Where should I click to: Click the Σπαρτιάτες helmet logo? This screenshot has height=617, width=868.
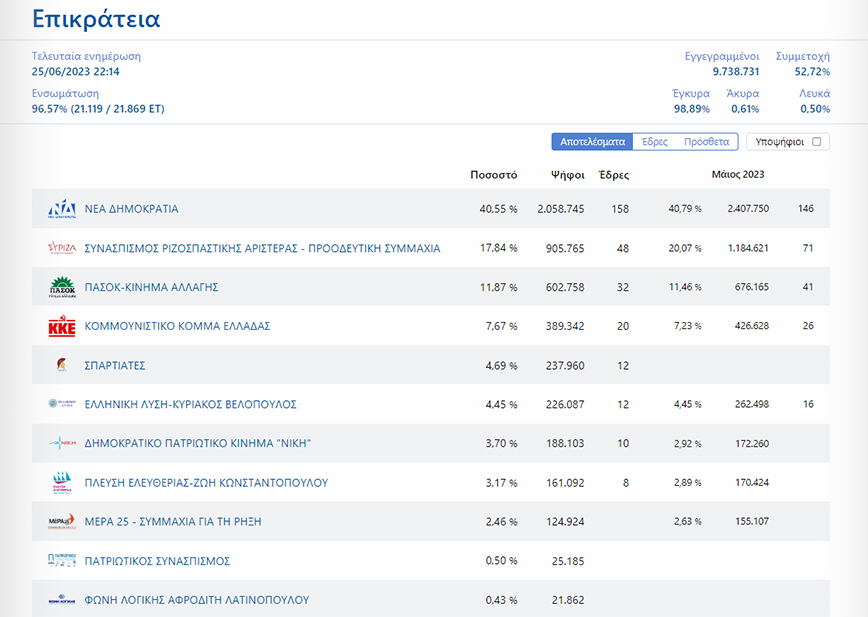coord(62,366)
